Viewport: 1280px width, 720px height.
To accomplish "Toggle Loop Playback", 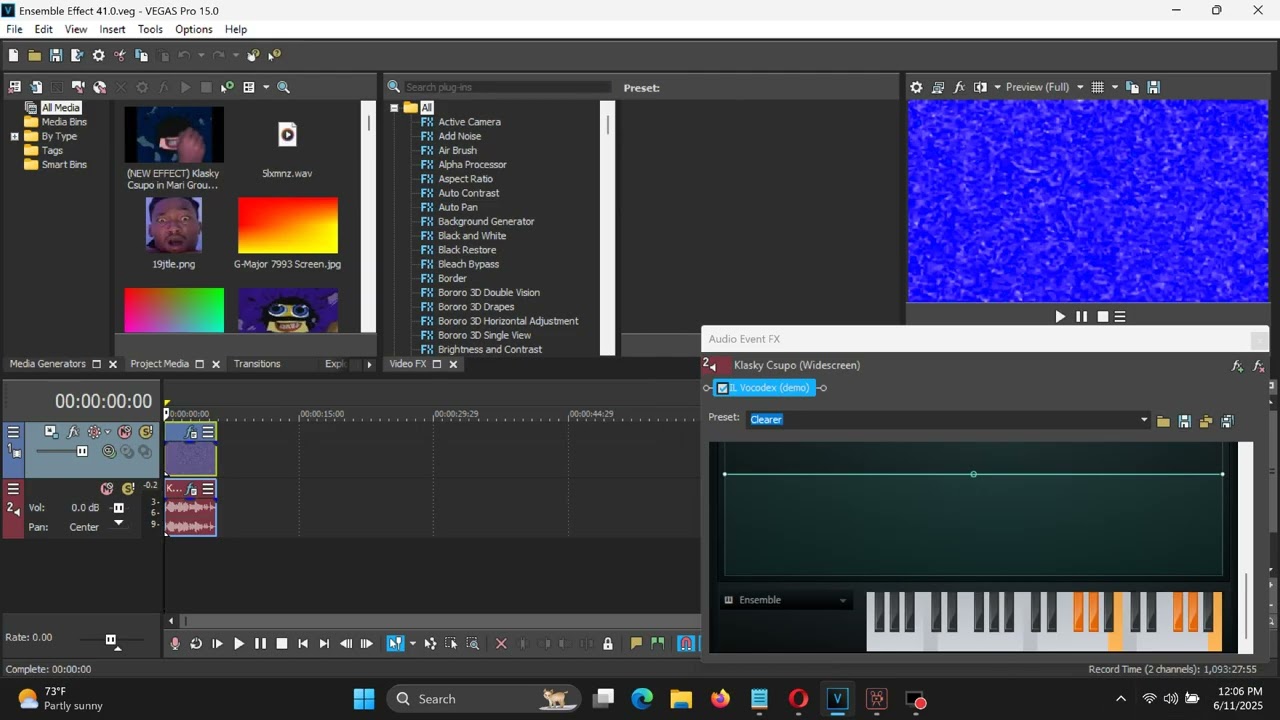I will tap(196, 644).
